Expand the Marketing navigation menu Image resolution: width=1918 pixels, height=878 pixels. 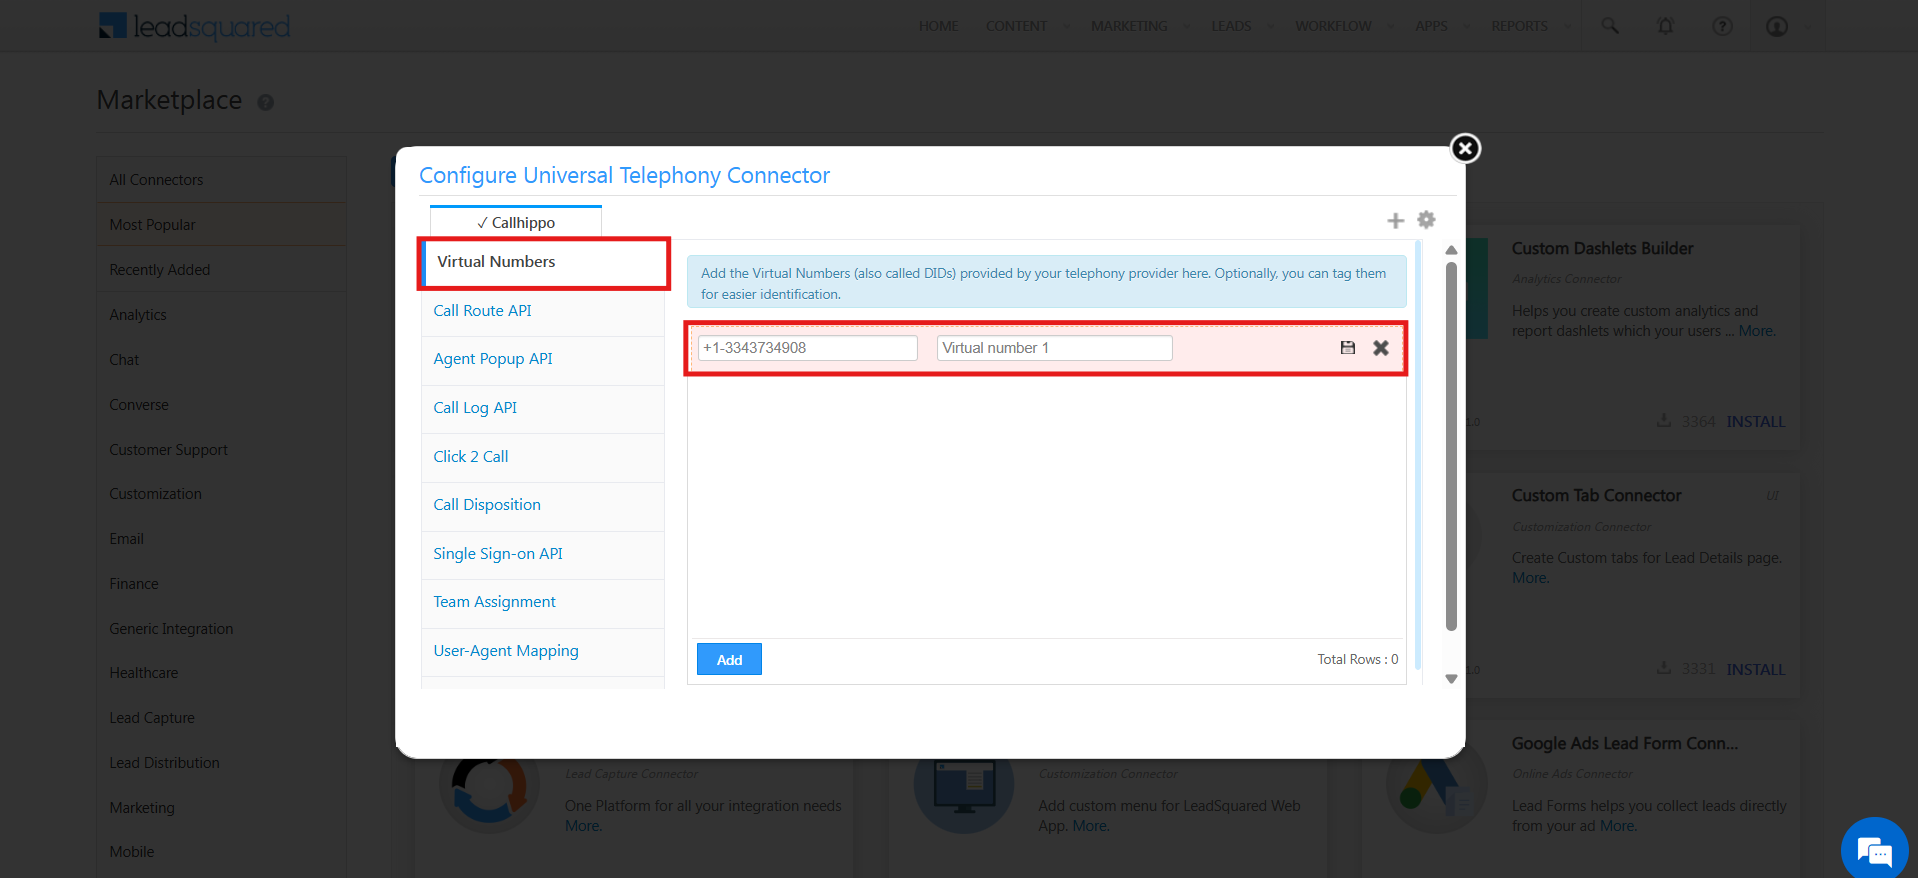(x=1139, y=26)
